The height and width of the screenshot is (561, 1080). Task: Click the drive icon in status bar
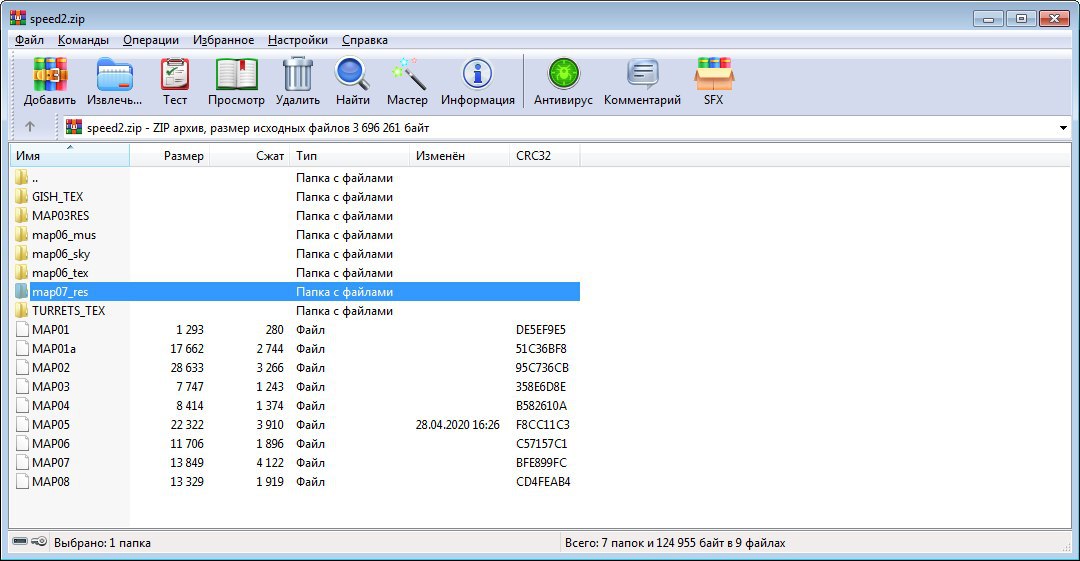click(20, 542)
